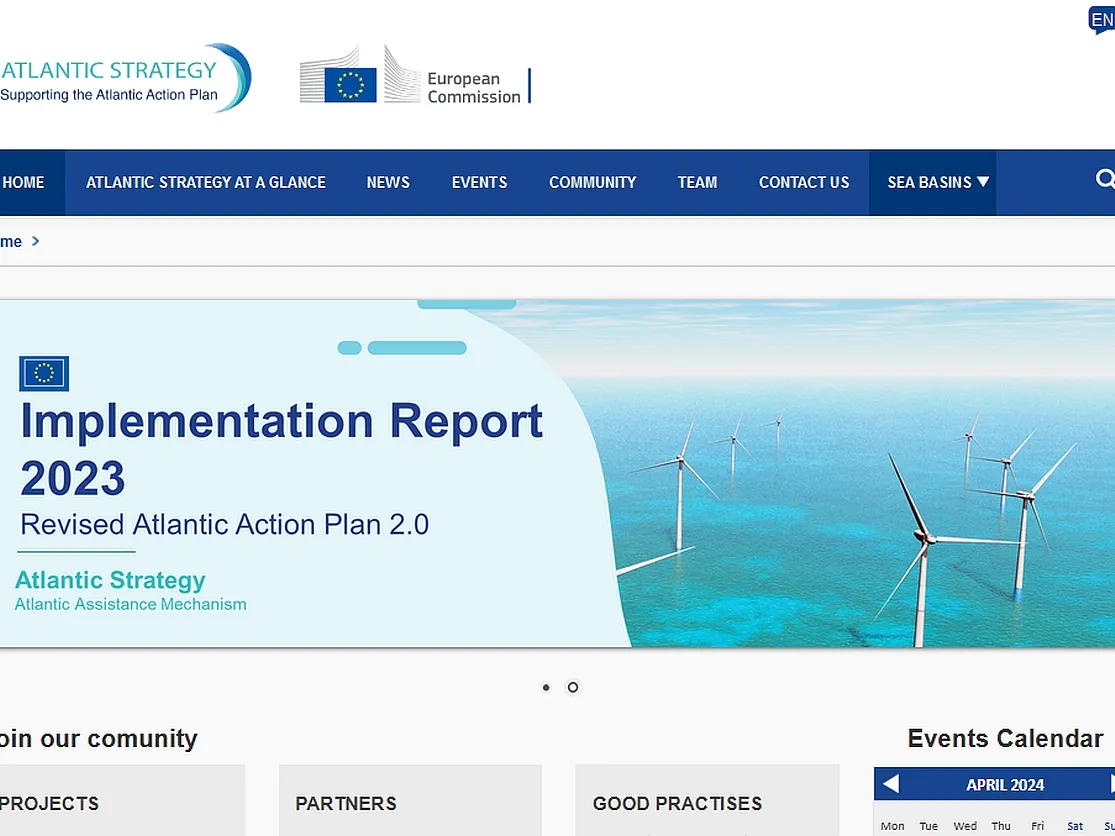The image size is (1115, 836).
Task: Click the Events Calendar heading
Action: (x=1005, y=739)
